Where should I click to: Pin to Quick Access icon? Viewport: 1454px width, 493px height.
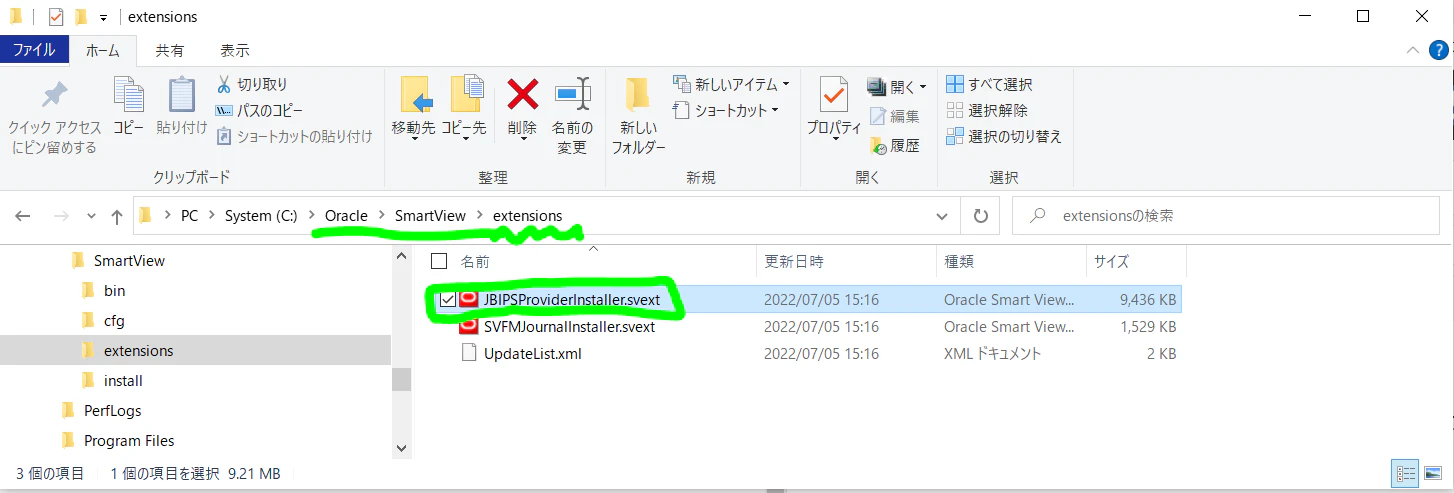pyautogui.click(x=53, y=96)
